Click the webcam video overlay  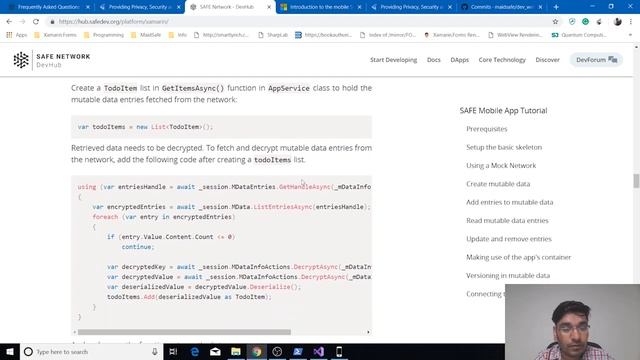coord(572,322)
